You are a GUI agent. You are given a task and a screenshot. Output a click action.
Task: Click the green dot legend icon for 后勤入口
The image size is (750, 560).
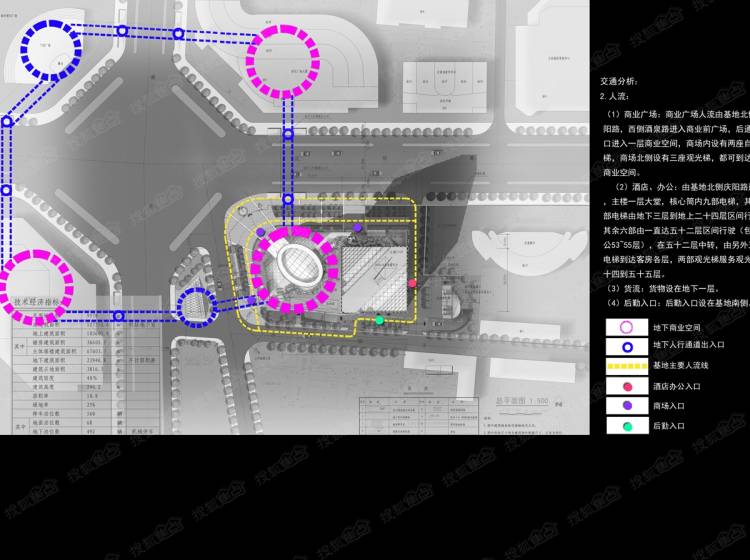click(x=626, y=426)
